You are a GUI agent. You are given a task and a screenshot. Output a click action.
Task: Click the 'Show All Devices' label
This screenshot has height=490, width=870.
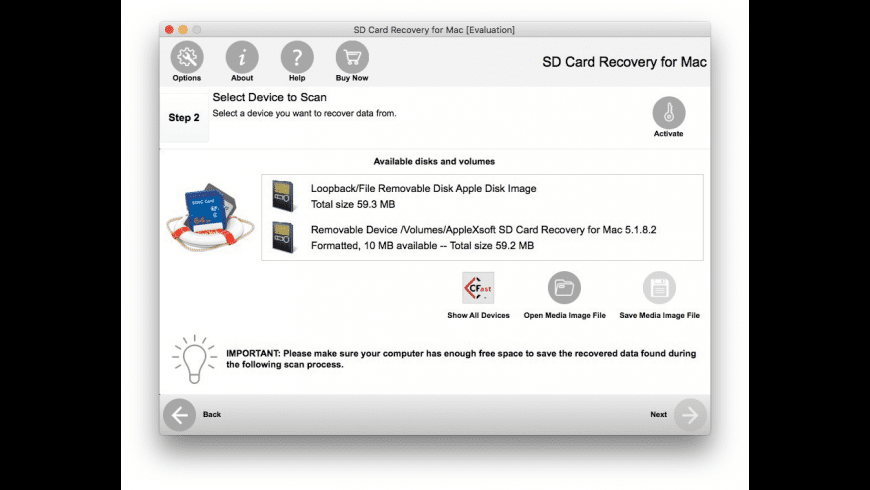(478, 315)
